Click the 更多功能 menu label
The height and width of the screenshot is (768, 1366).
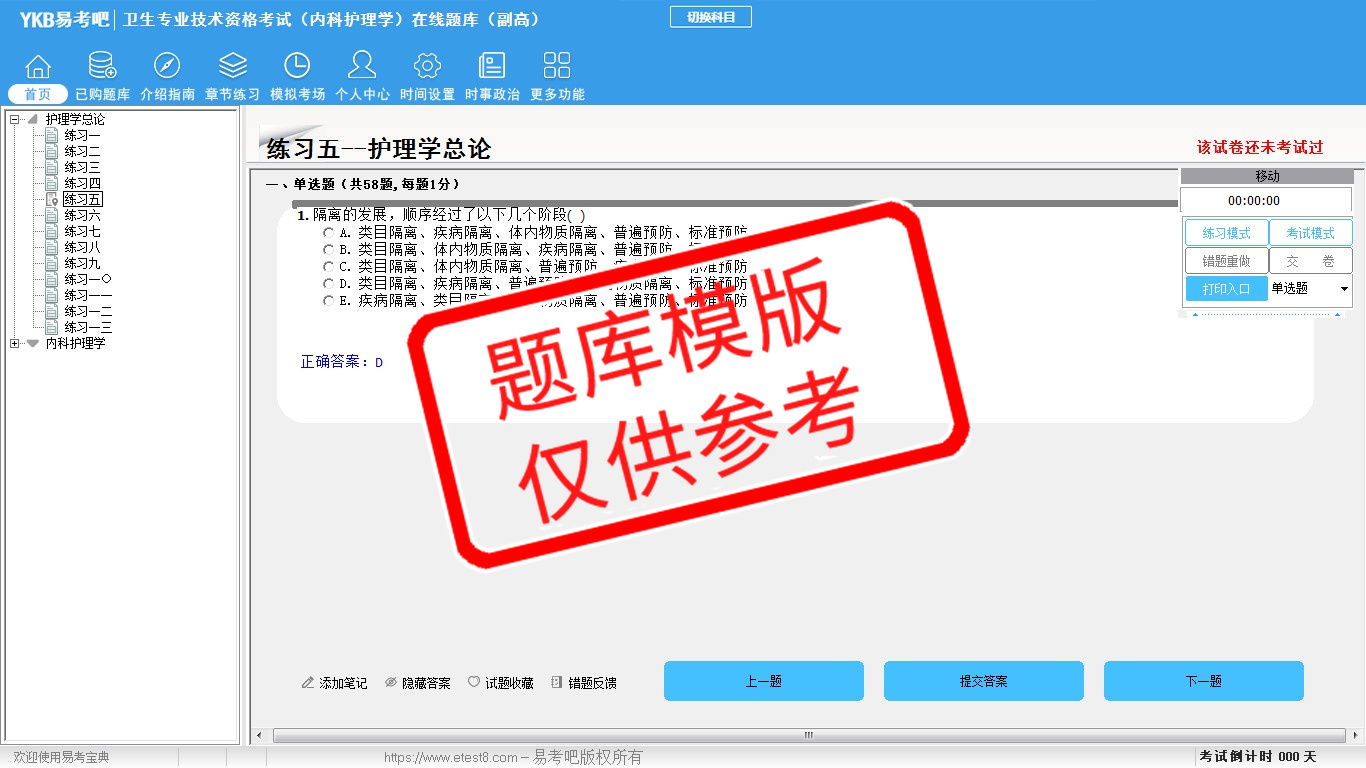(x=557, y=94)
